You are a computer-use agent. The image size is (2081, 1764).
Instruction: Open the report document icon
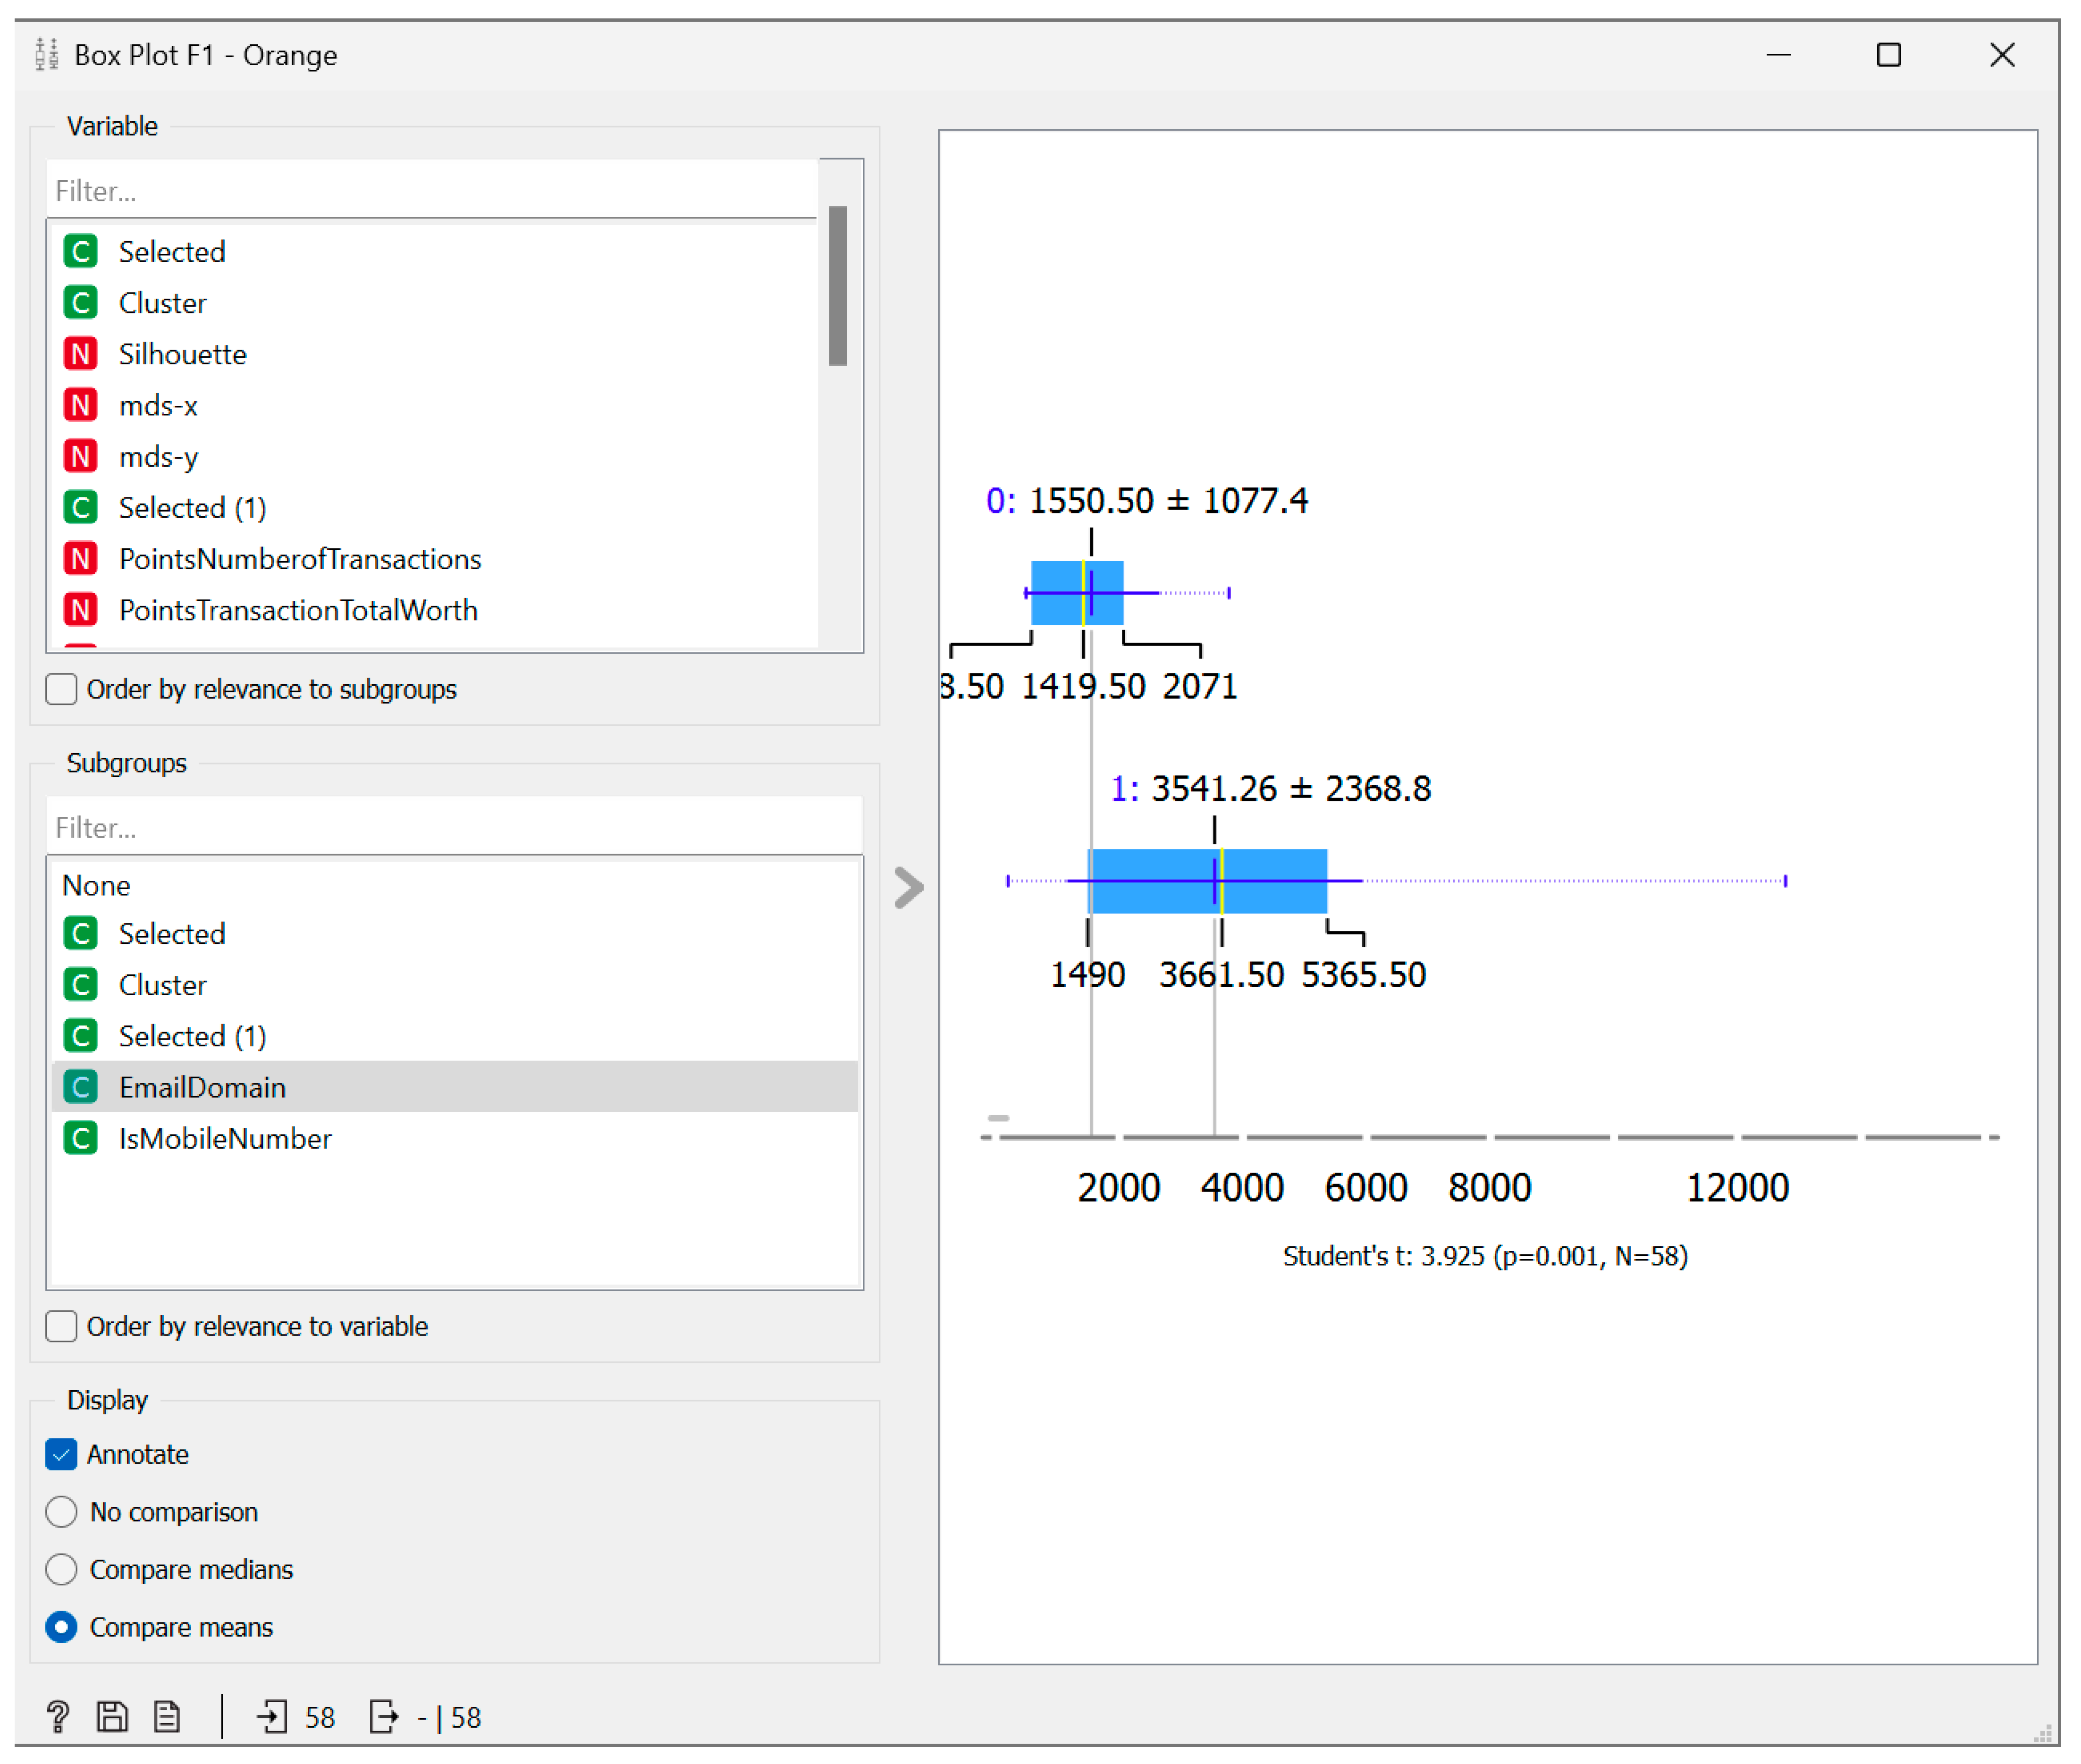[x=167, y=1717]
